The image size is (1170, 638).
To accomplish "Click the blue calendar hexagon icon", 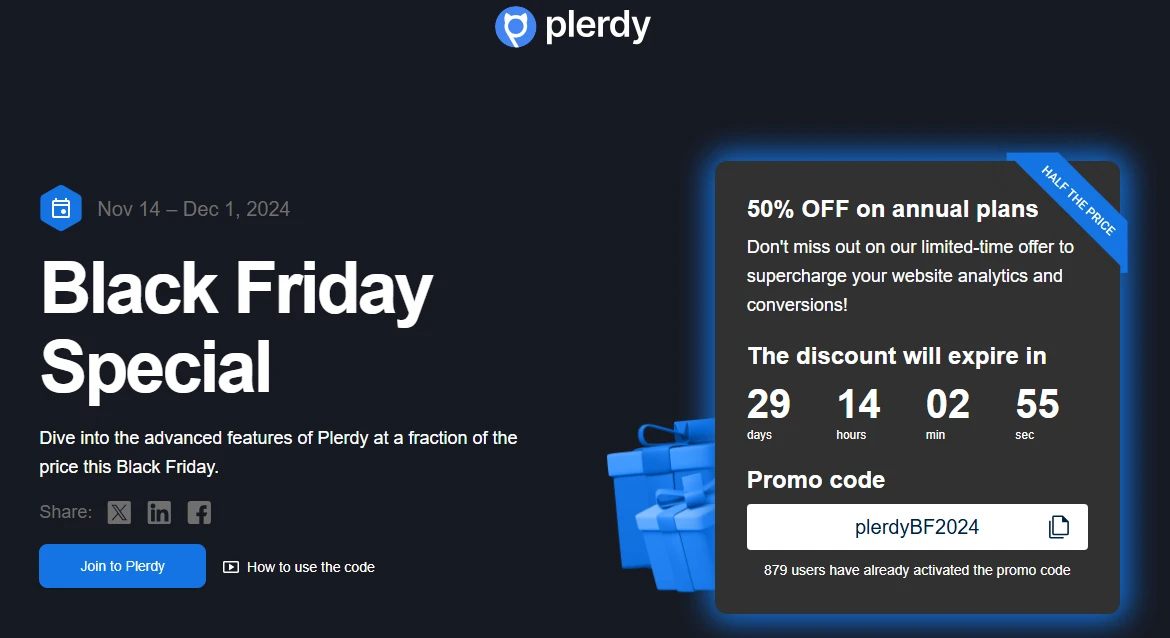I will click(x=61, y=208).
